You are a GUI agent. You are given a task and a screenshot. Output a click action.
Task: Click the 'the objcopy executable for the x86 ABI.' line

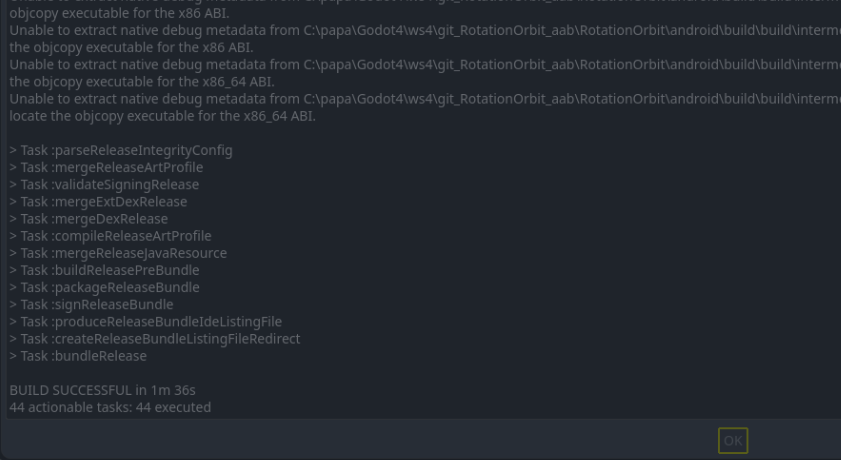131,48
